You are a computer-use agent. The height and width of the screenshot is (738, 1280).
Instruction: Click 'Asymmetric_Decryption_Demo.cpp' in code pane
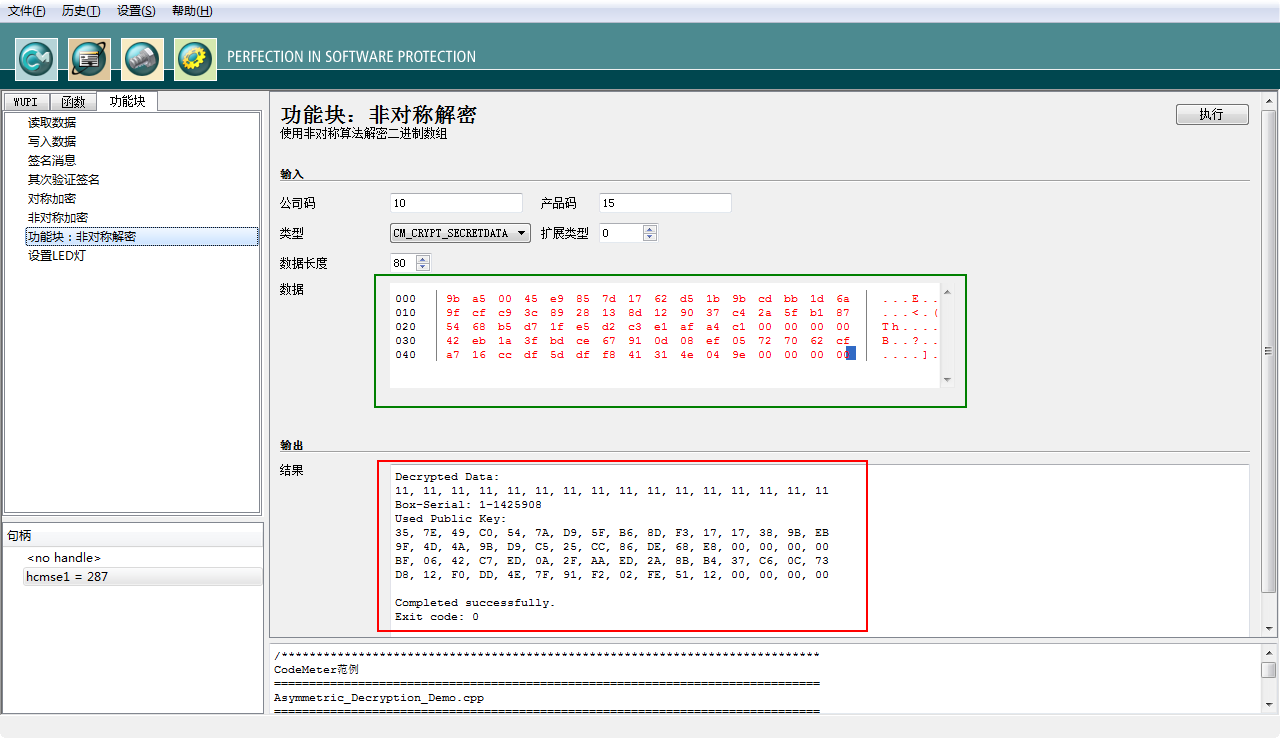click(x=379, y=698)
